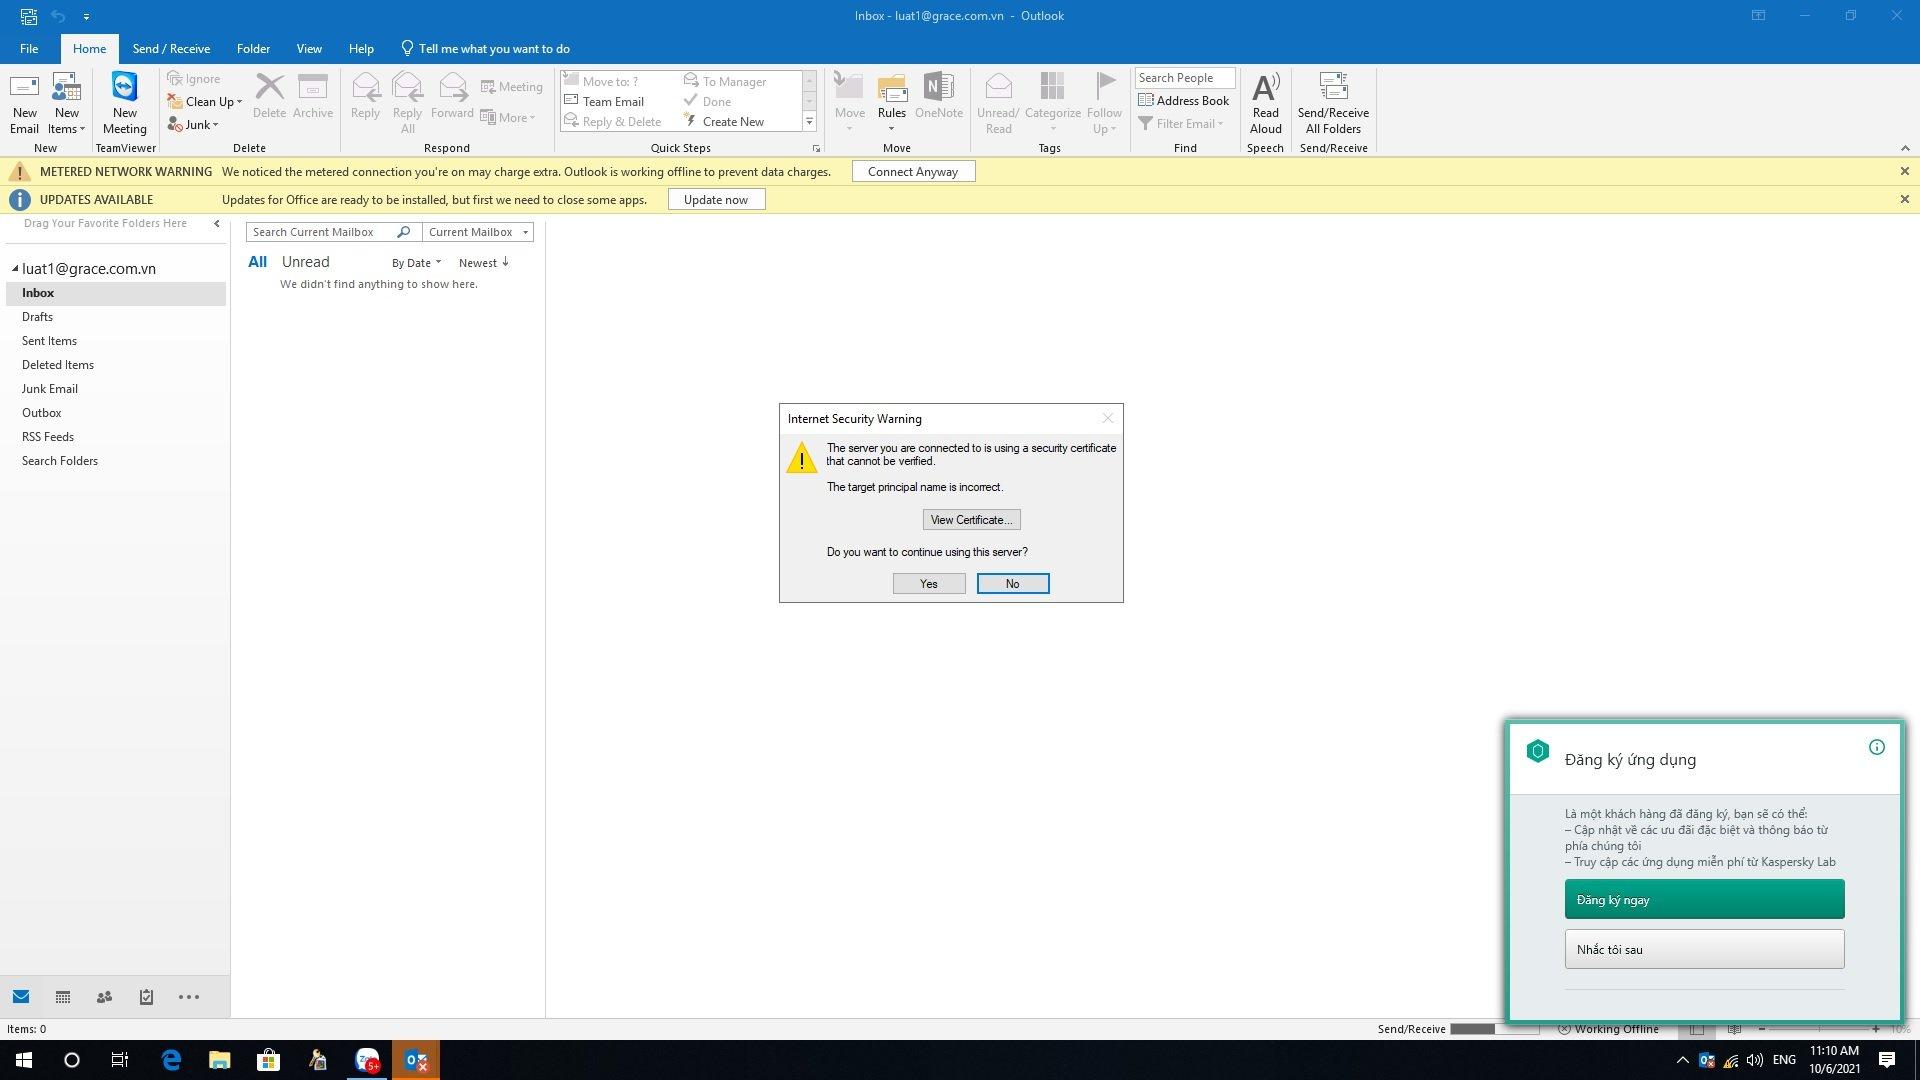The image size is (1920, 1080).
Task: Start a New TeamViewer Meeting
Action: point(124,103)
